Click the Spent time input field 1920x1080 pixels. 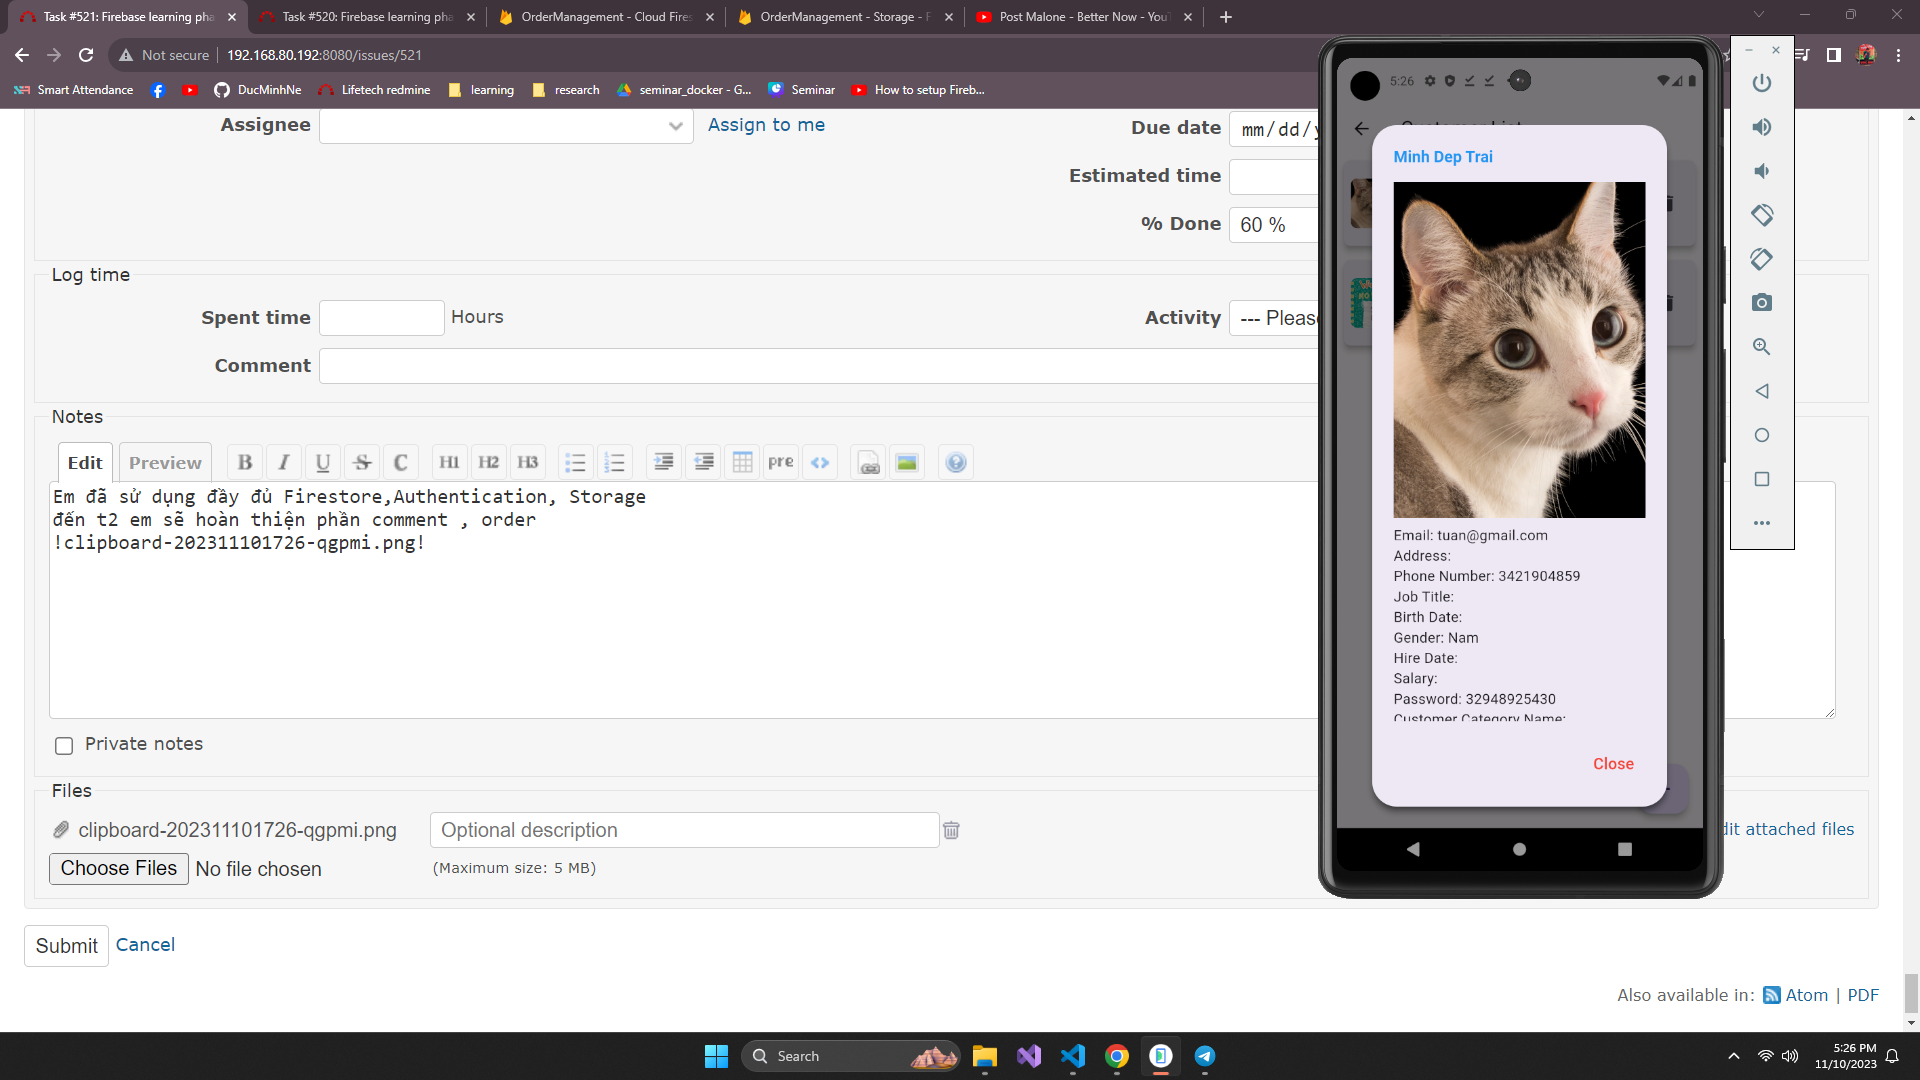[381, 318]
